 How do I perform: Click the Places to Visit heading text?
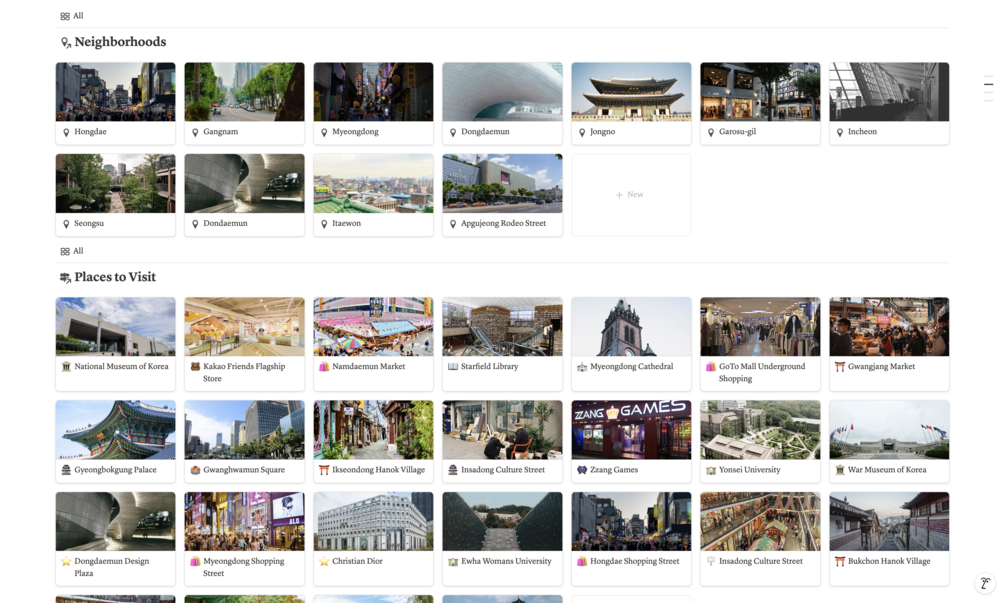click(x=115, y=277)
